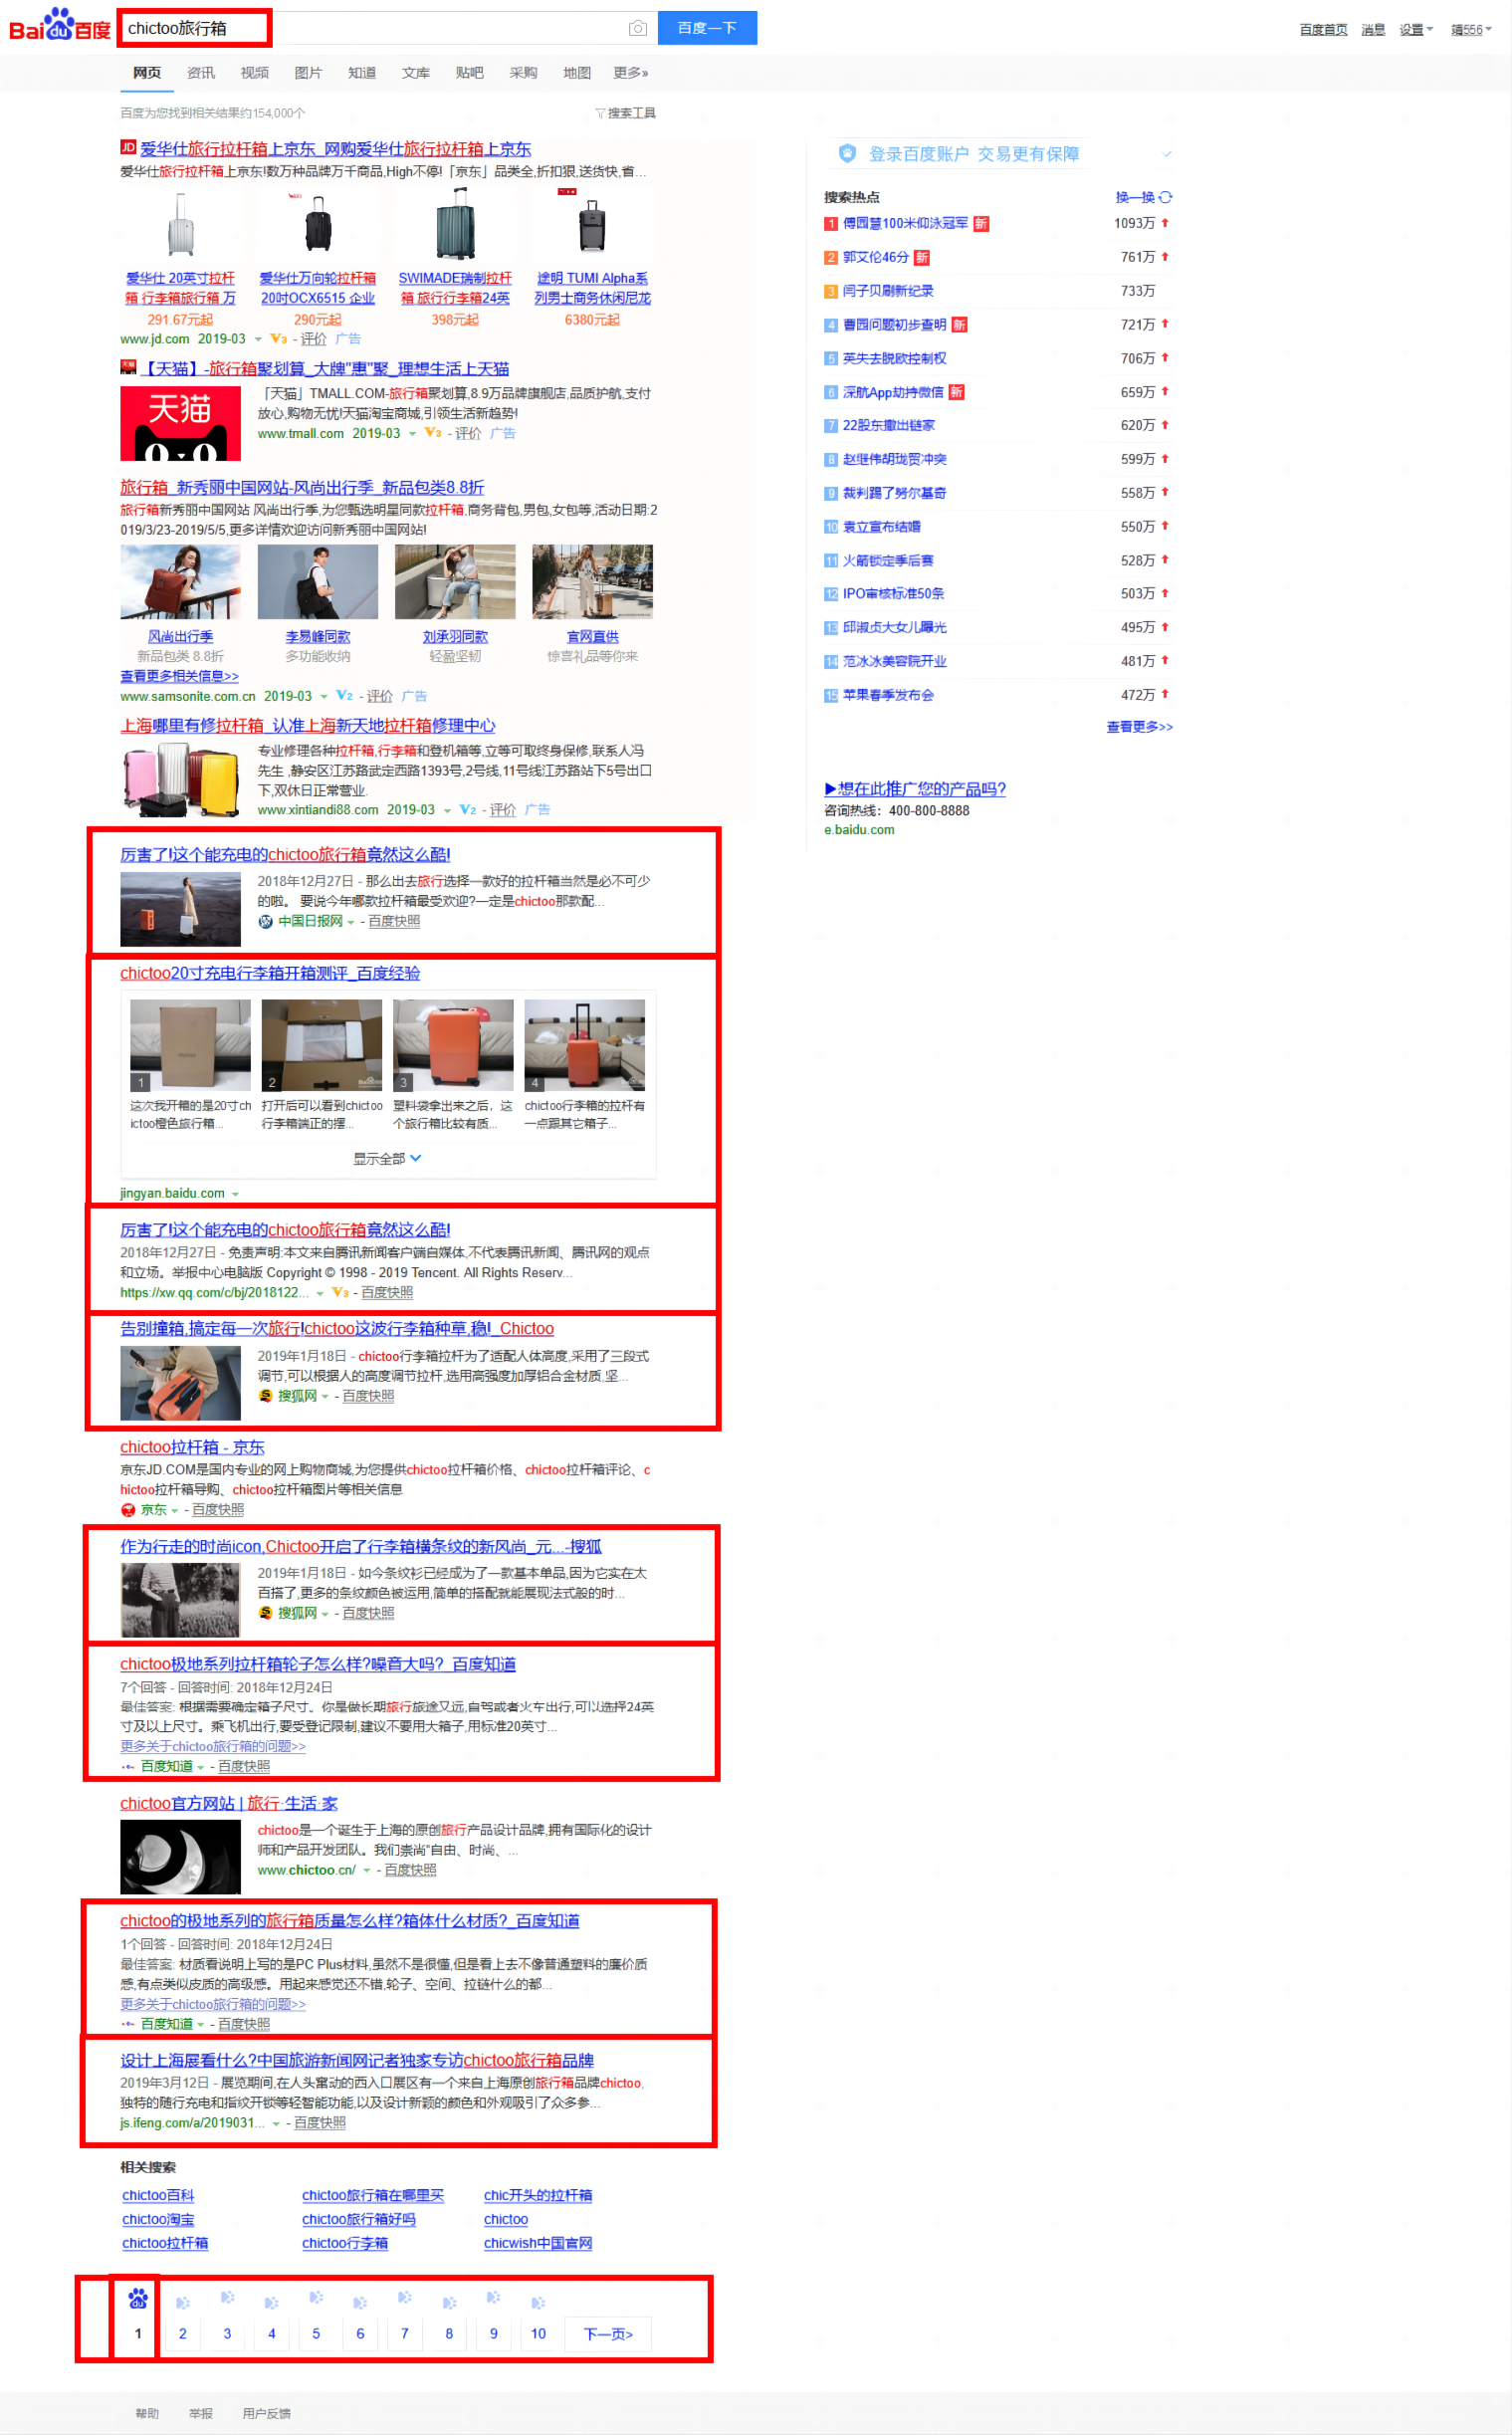Collapse the login banner chevron
Screen dimensions: 1512x2435
[1166, 154]
